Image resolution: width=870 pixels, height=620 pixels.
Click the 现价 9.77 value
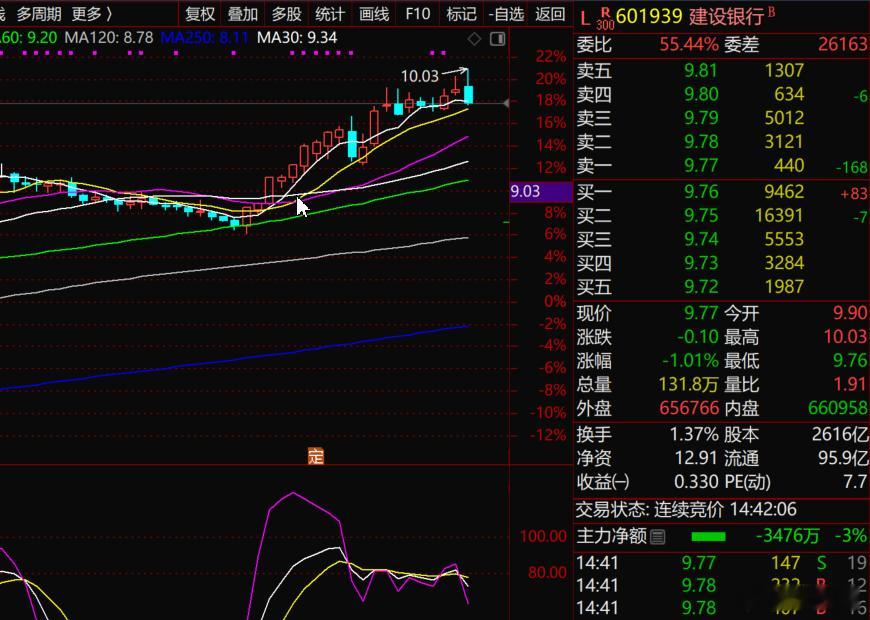(x=701, y=313)
